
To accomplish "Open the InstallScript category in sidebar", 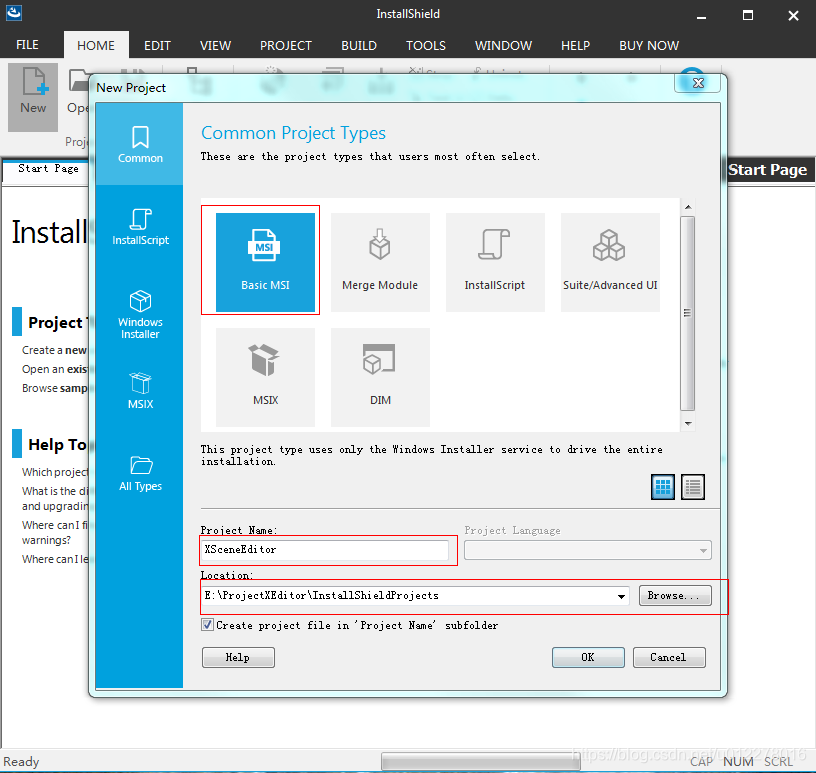I will 140,227.
